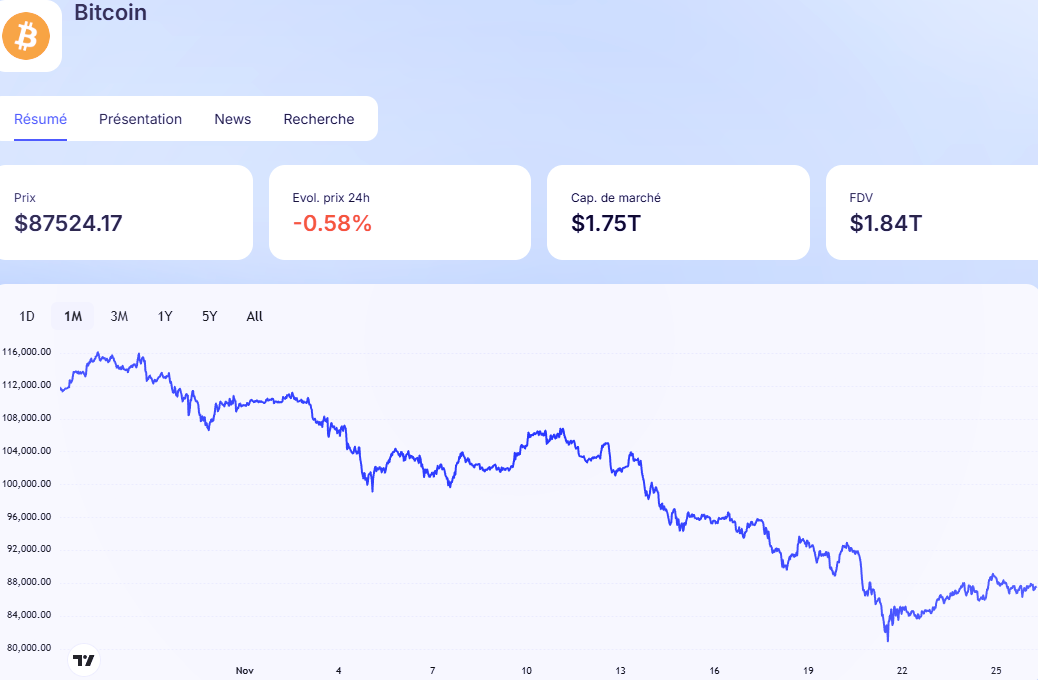Set the chart range to 1D

tap(27, 316)
